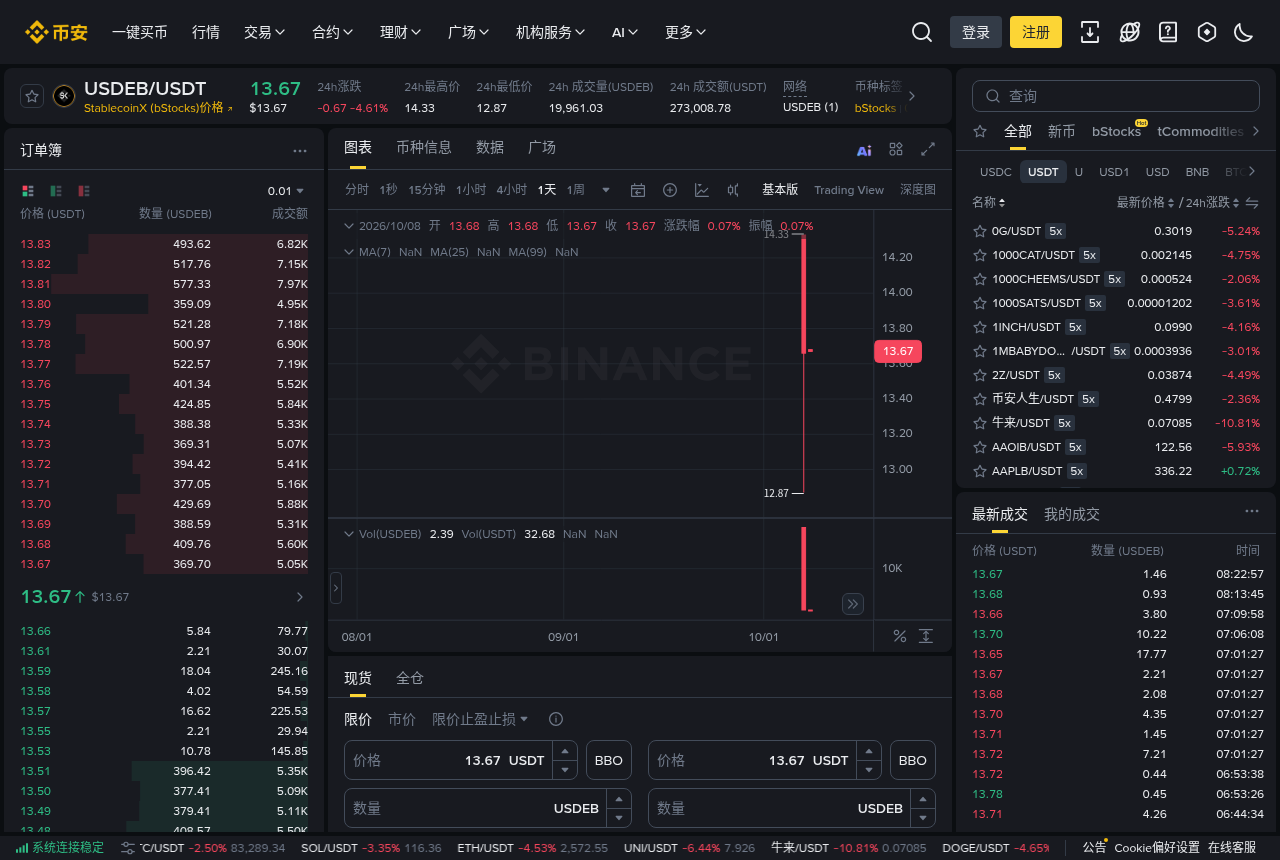This screenshot has width=1280, height=860.
Task: Click the left BBO button
Action: click(x=609, y=760)
